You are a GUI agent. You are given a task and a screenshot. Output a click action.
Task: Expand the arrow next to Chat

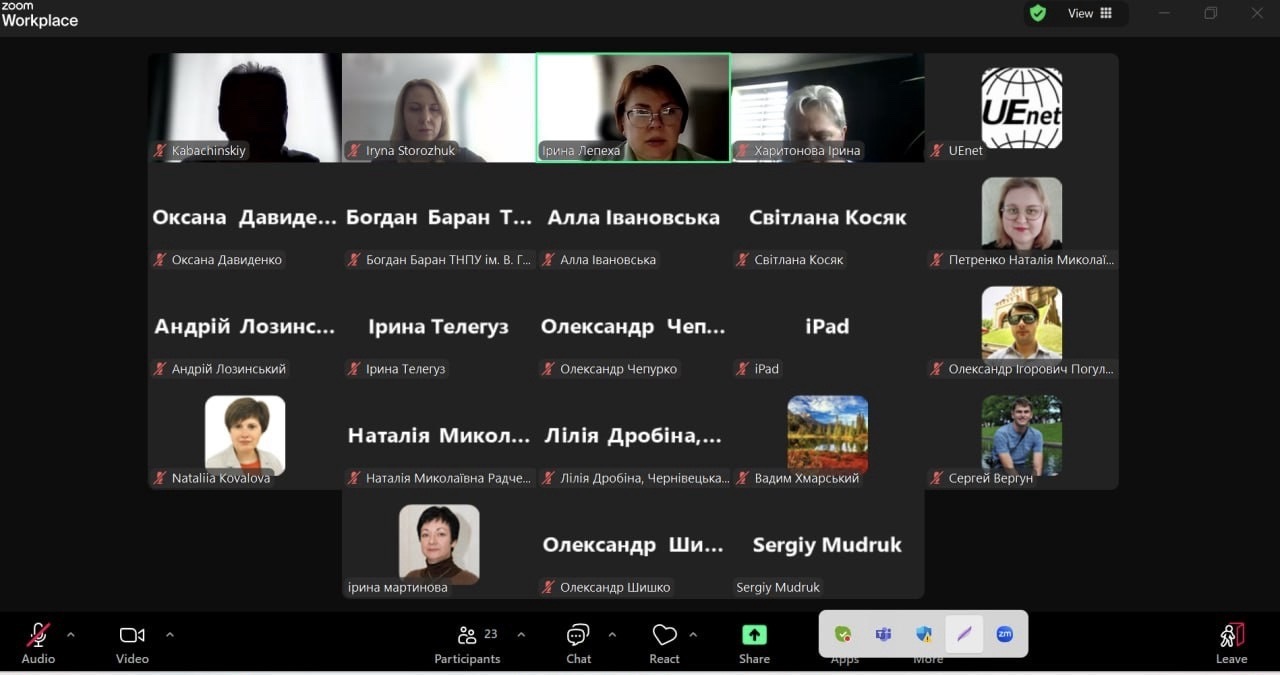612,634
